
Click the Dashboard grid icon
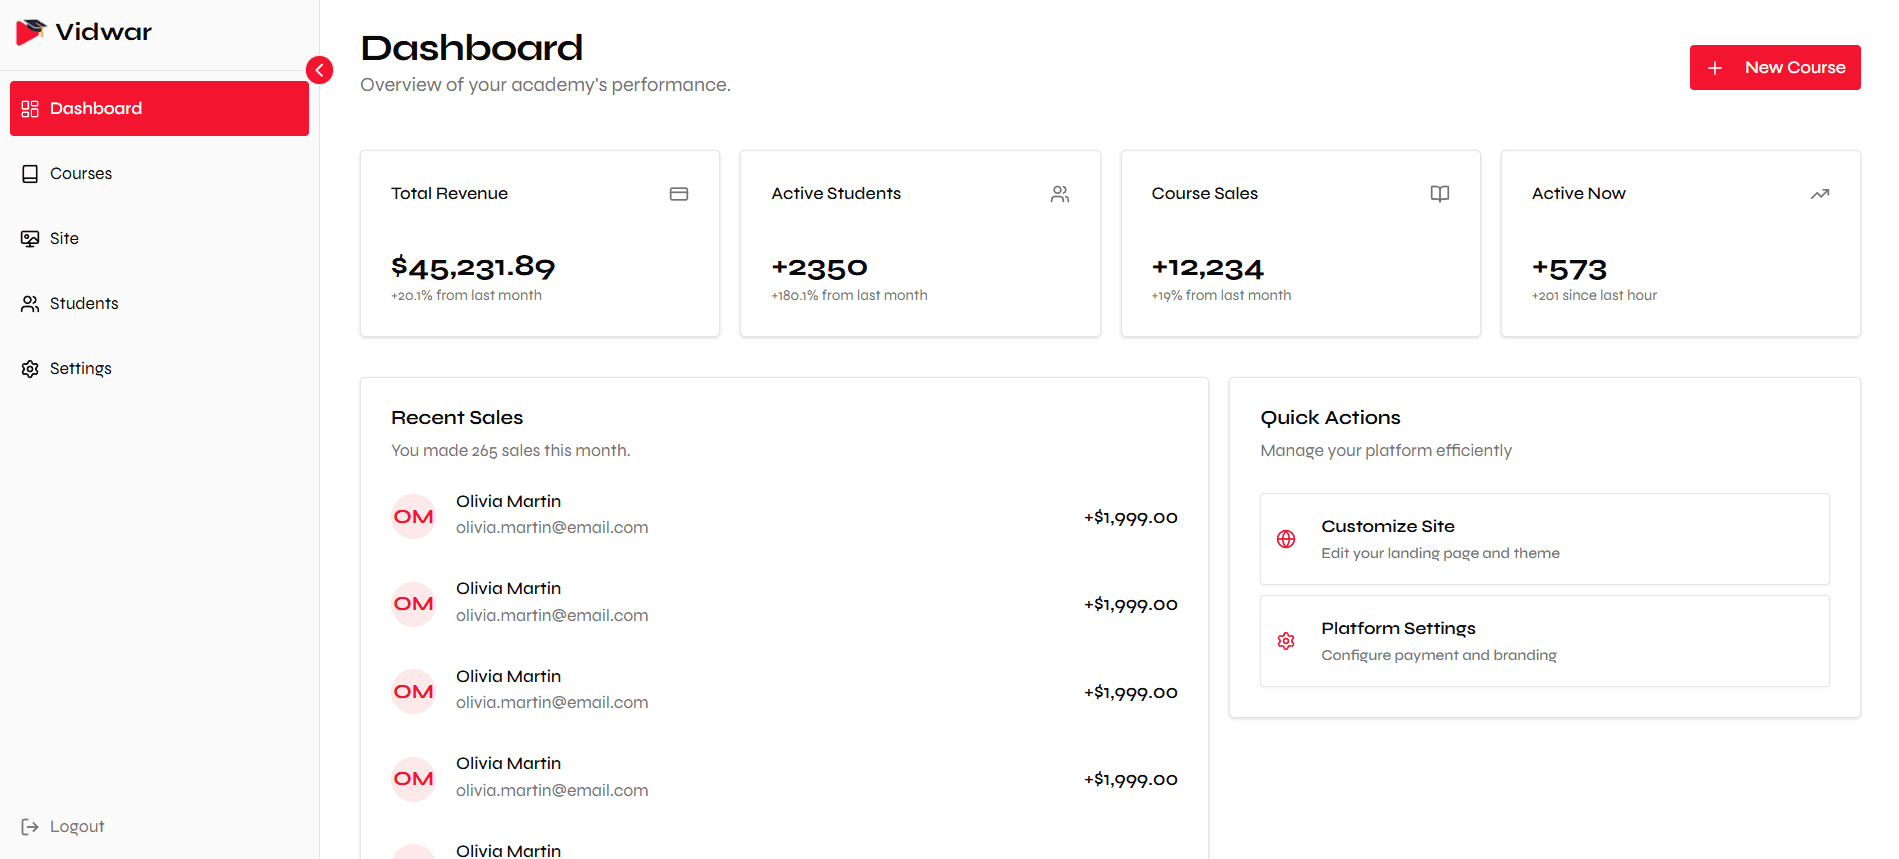[30, 108]
